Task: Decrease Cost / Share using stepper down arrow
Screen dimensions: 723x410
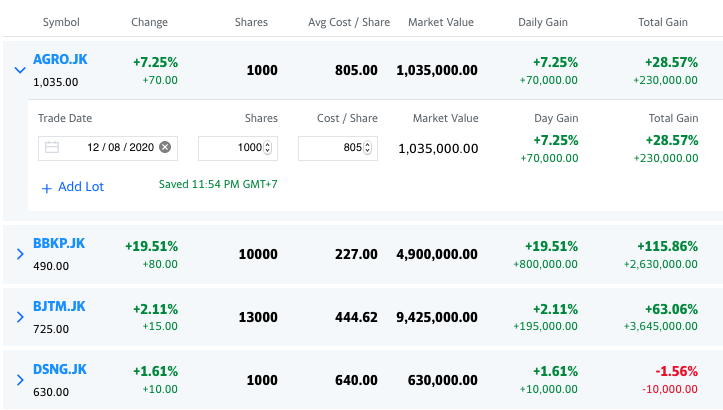Action: click(367, 152)
